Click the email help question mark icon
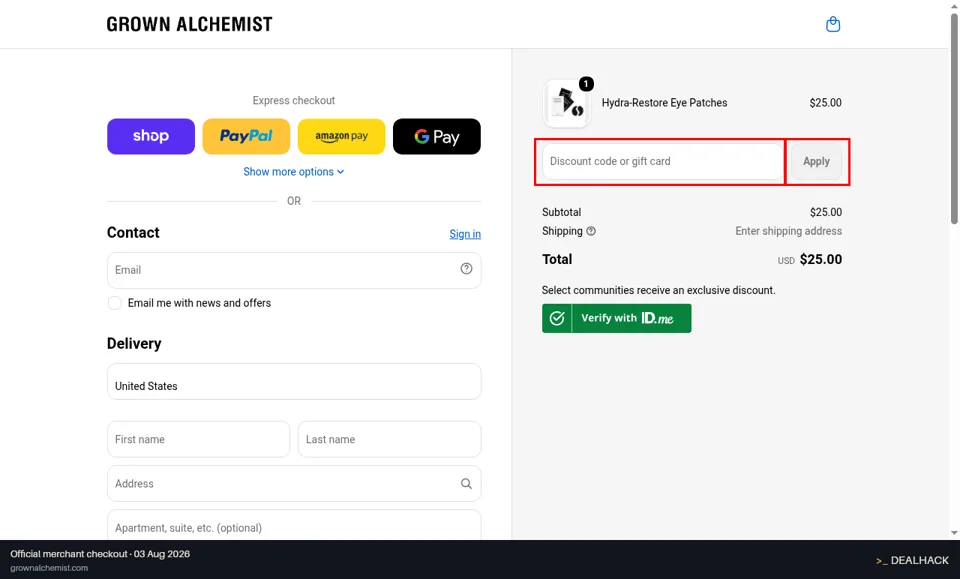960x579 pixels. click(x=467, y=269)
